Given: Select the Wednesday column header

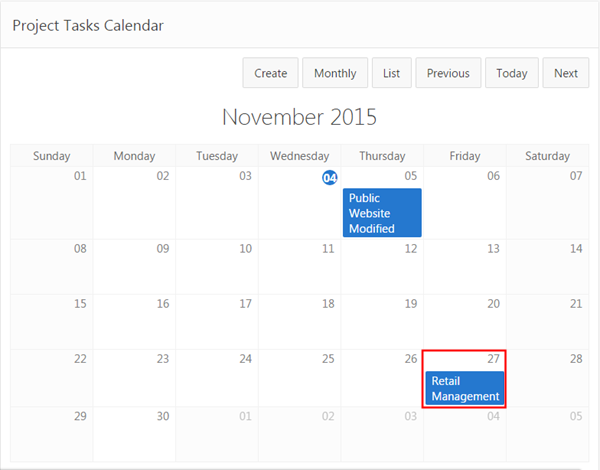Looking at the screenshot, I should pyautogui.click(x=299, y=156).
